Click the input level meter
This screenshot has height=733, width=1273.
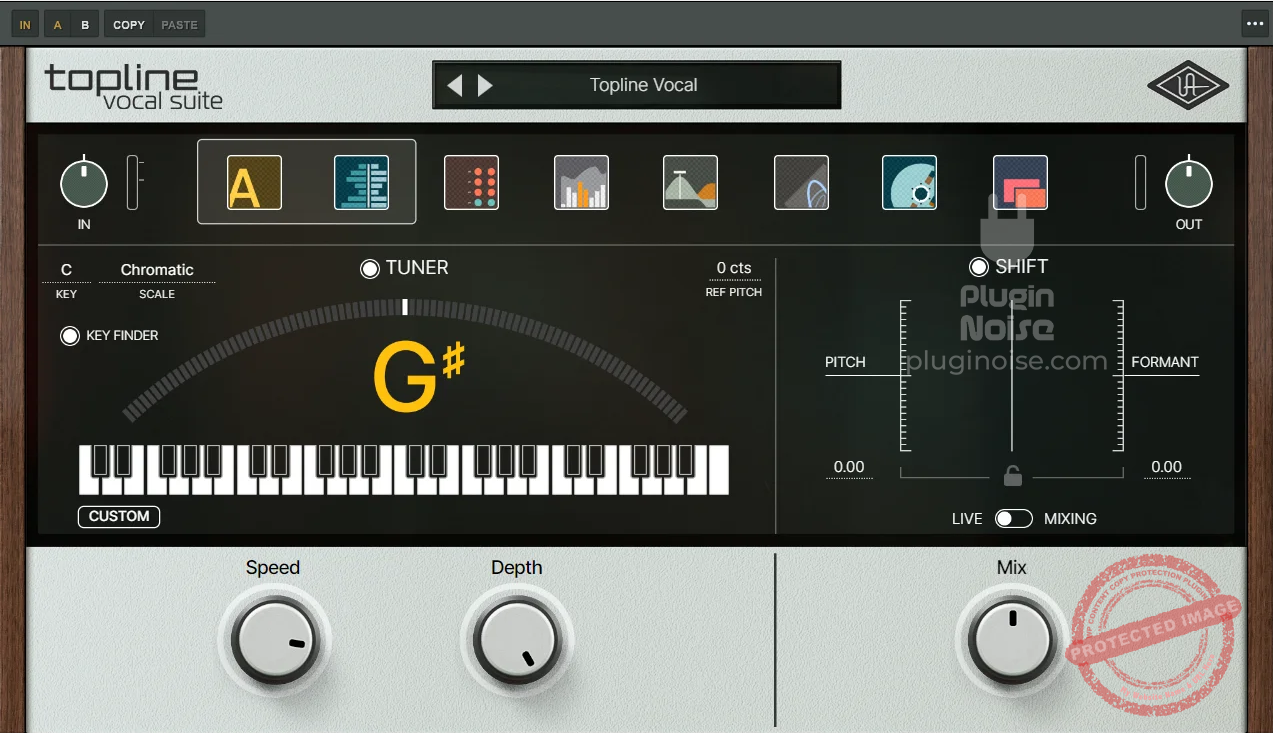133,183
